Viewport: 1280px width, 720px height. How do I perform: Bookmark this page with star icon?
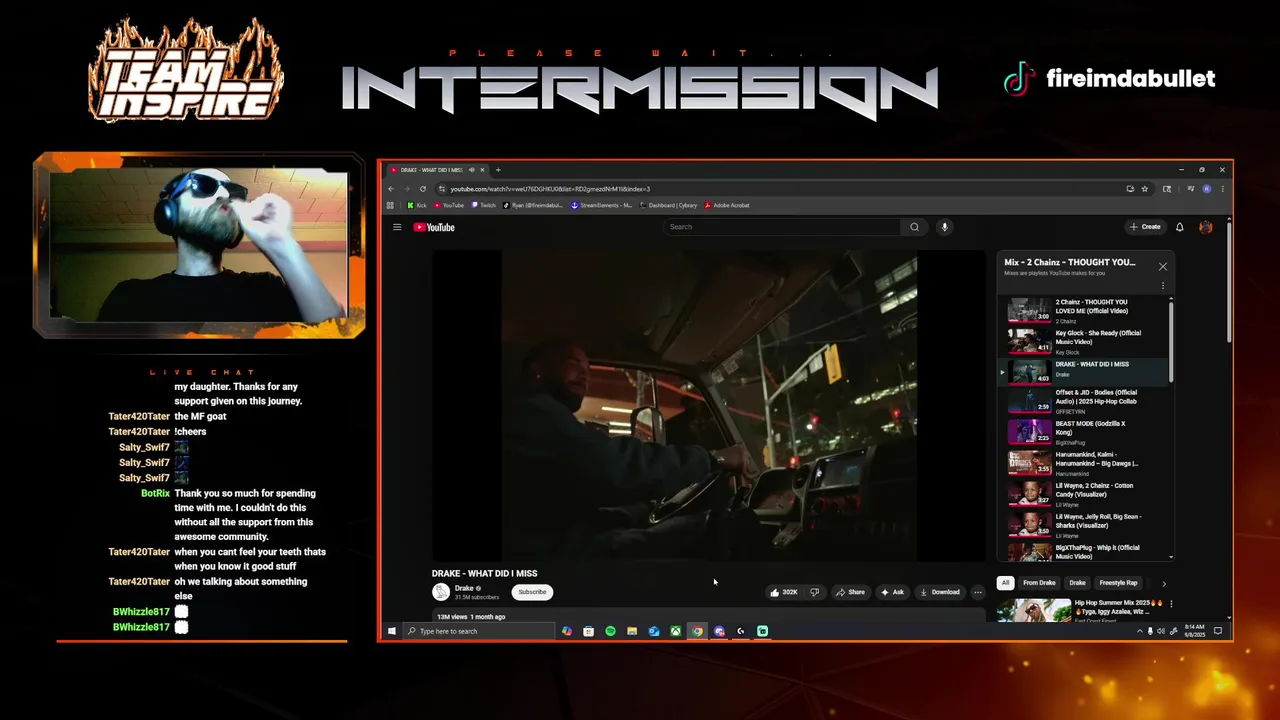click(x=1145, y=189)
